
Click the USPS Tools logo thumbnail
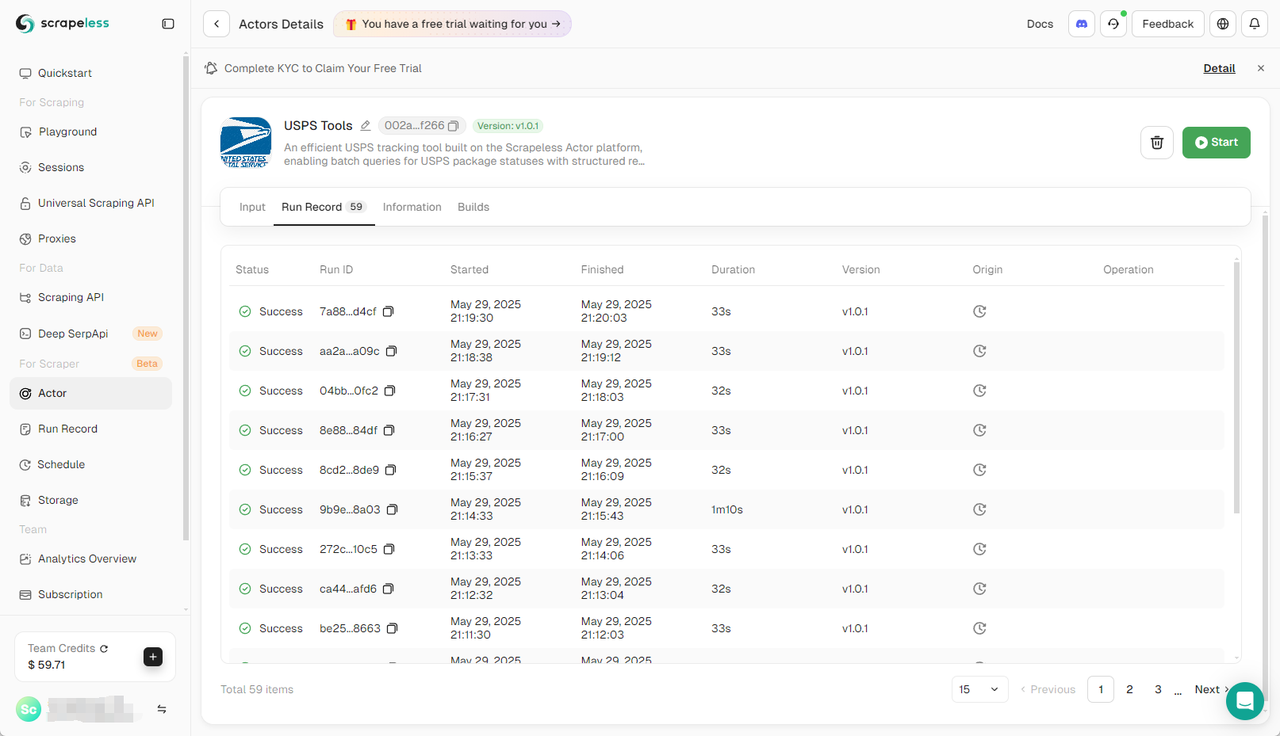pos(245,142)
